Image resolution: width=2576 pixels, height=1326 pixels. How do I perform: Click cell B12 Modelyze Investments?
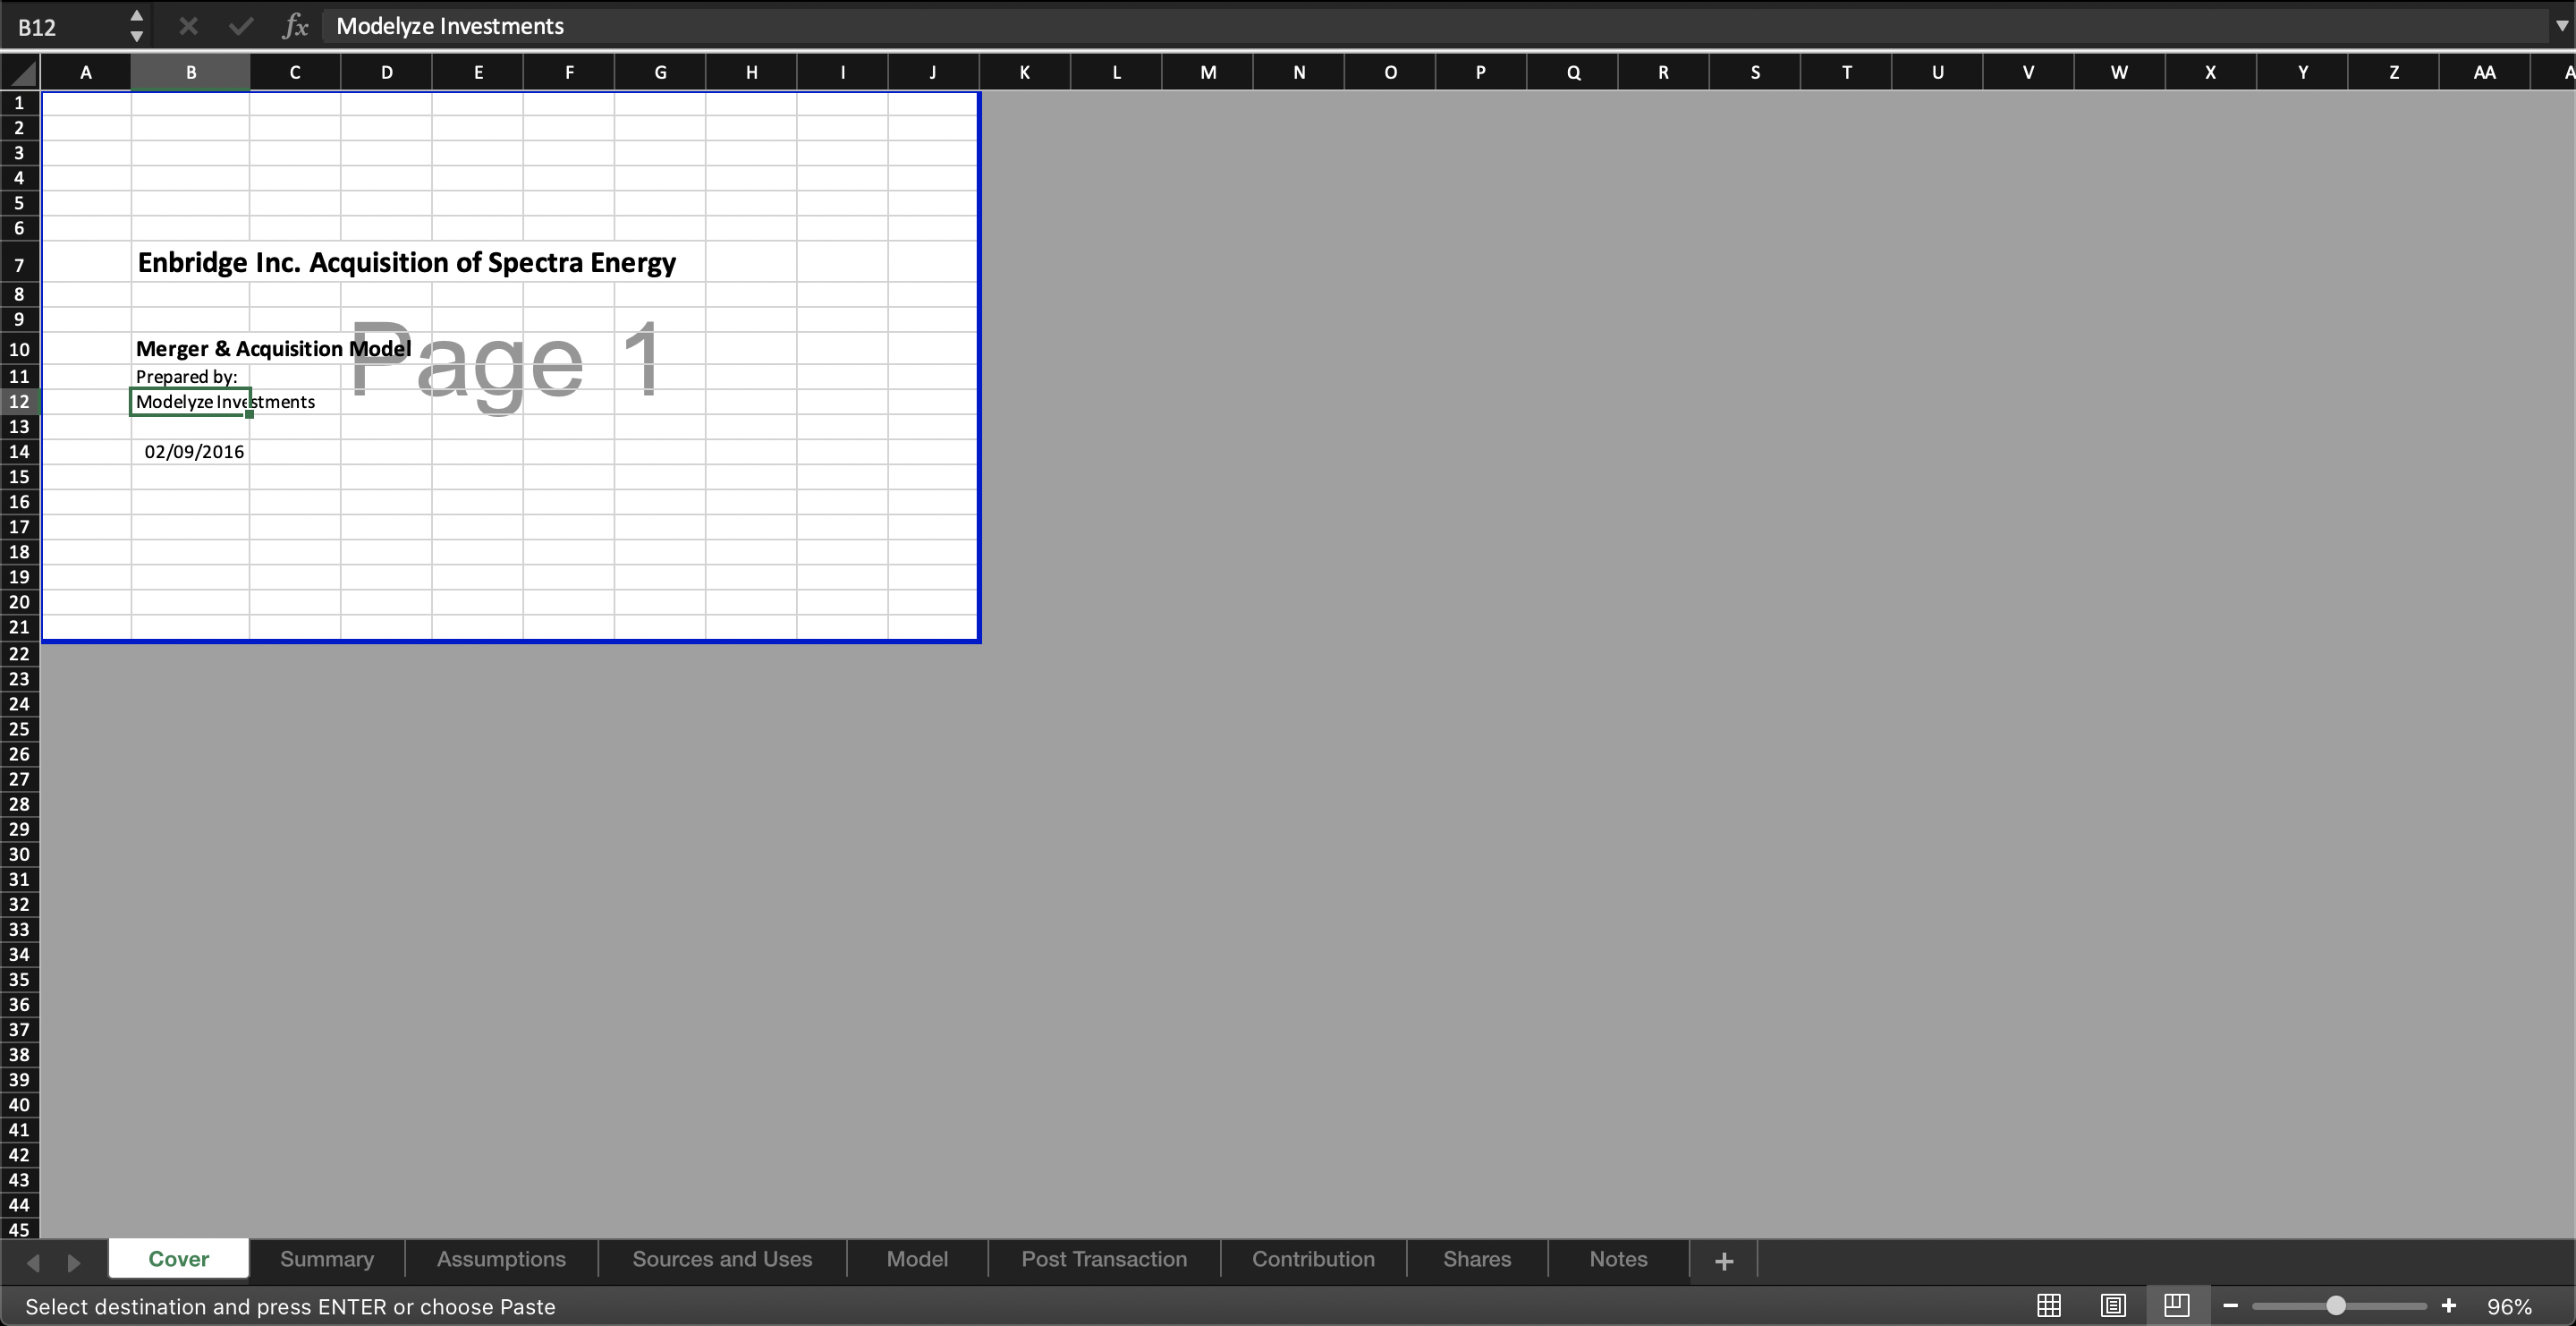tap(190, 402)
